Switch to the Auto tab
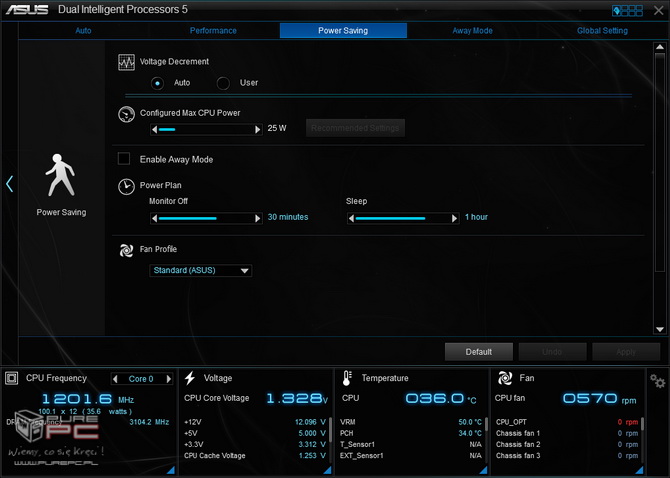Screen dimensions: 670x478 (x=83, y=31)
